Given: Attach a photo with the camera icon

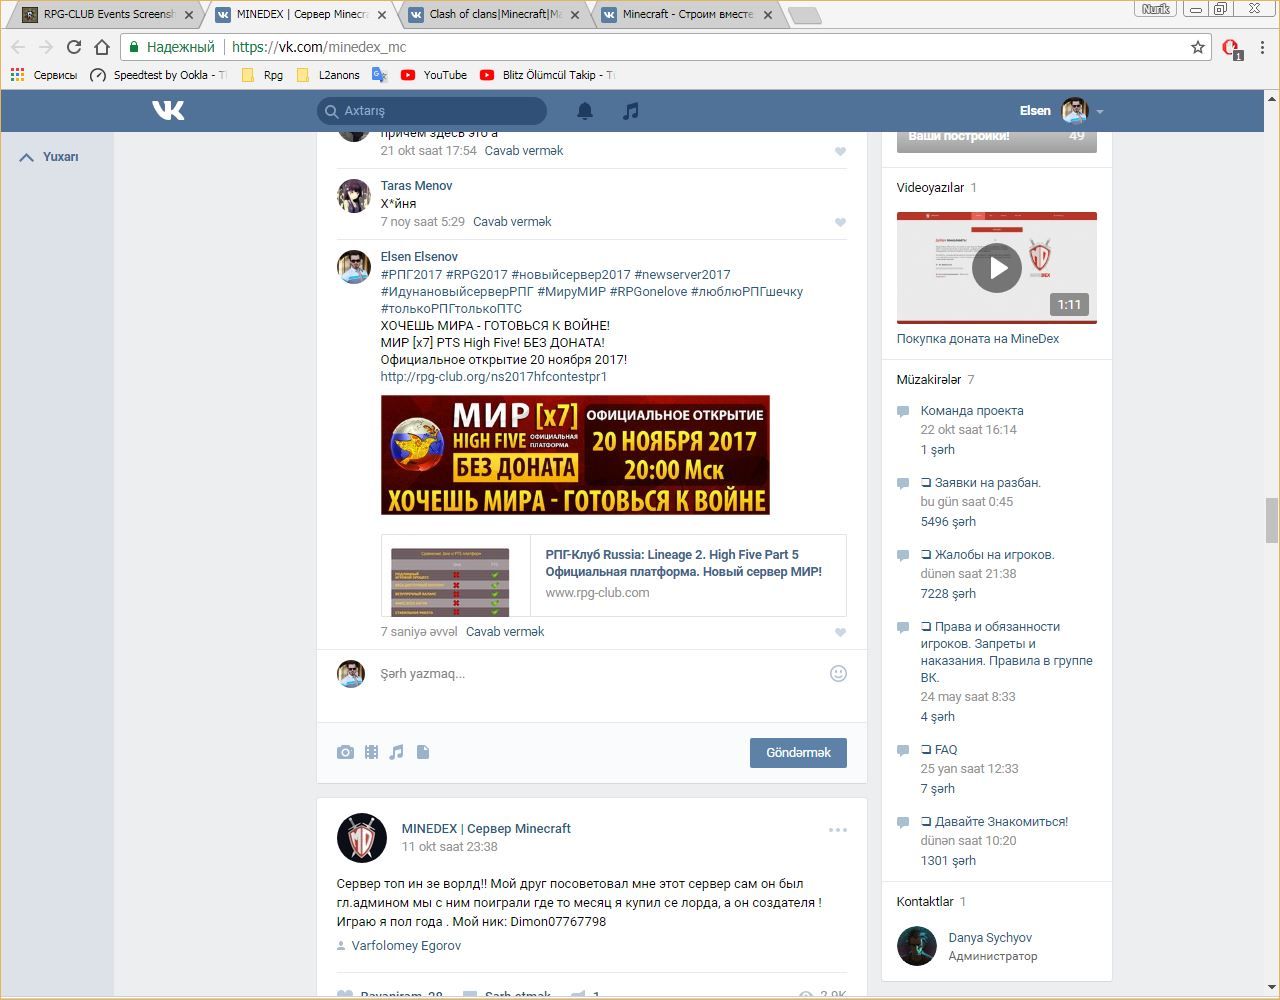Looking at the screenshot, I should [345, 752].
